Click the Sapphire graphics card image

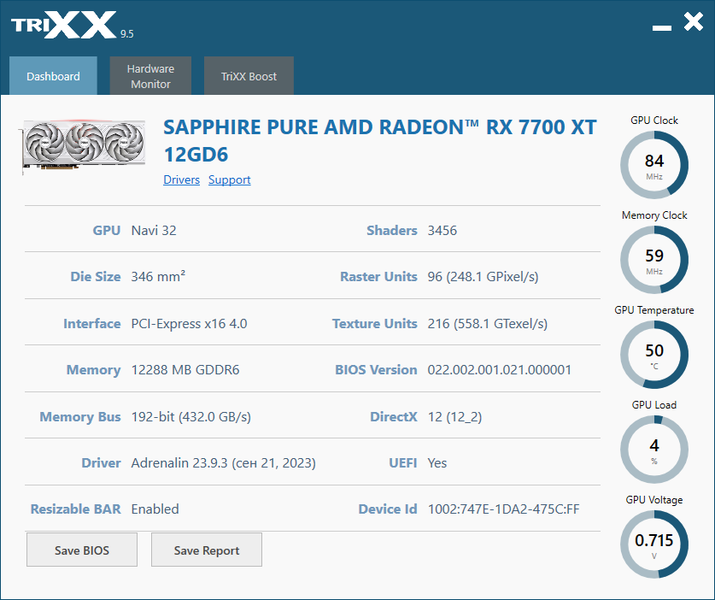[83, 146]
